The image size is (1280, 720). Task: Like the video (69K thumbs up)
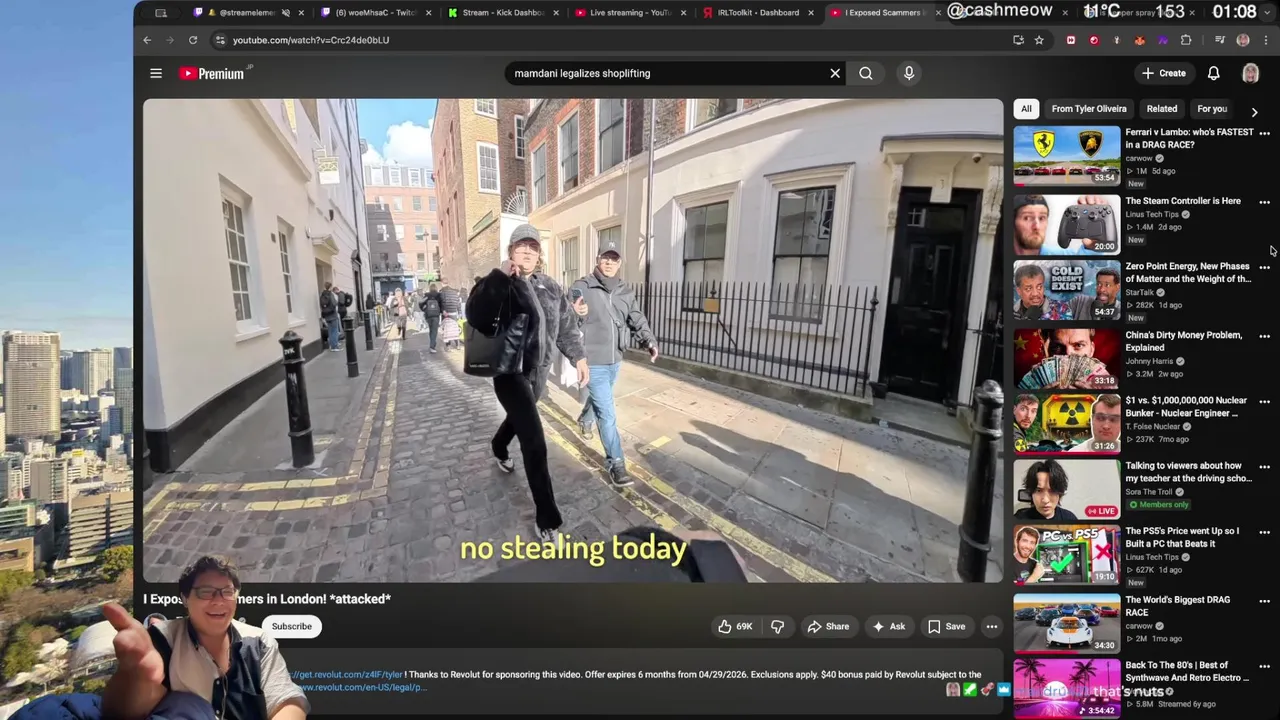click(x=735, y=627)
